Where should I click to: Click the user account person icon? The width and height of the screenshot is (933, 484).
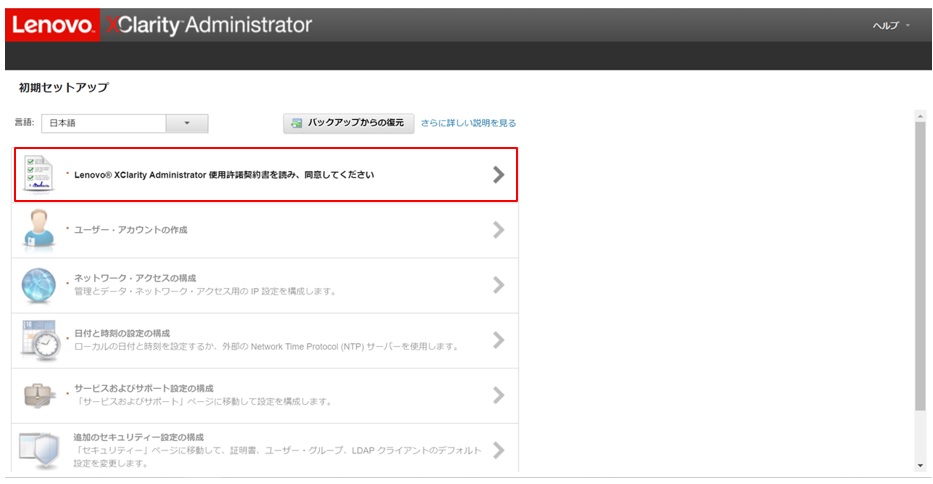tap(39, 229)
